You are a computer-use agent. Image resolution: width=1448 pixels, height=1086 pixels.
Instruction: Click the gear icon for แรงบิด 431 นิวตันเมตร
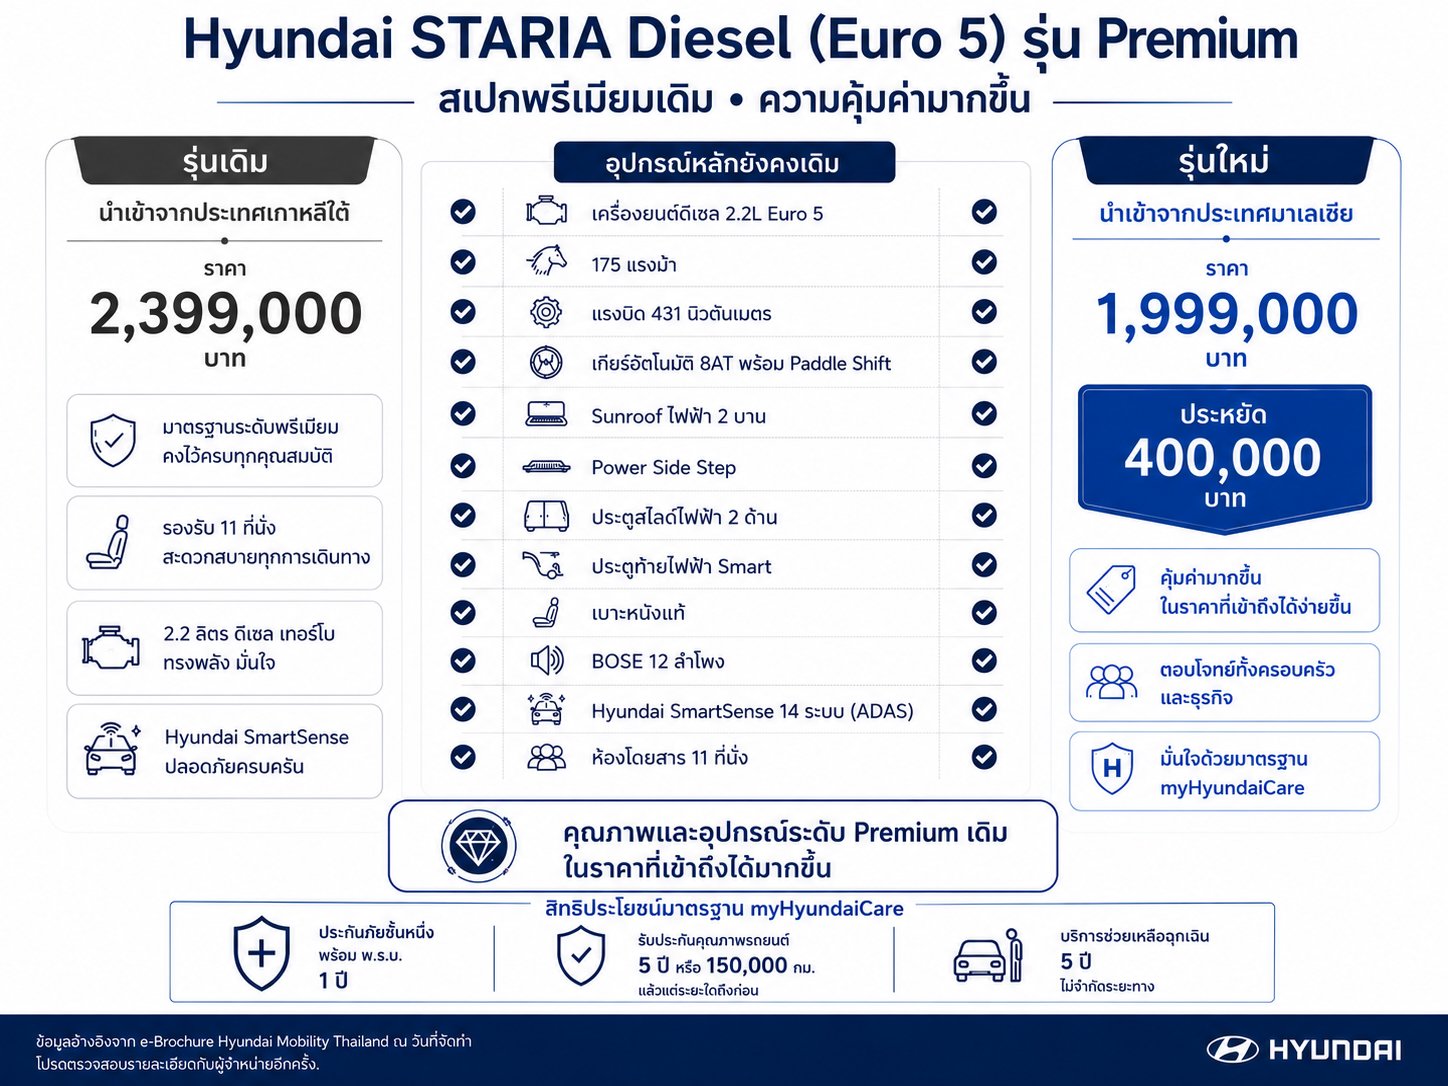[546, 312]
